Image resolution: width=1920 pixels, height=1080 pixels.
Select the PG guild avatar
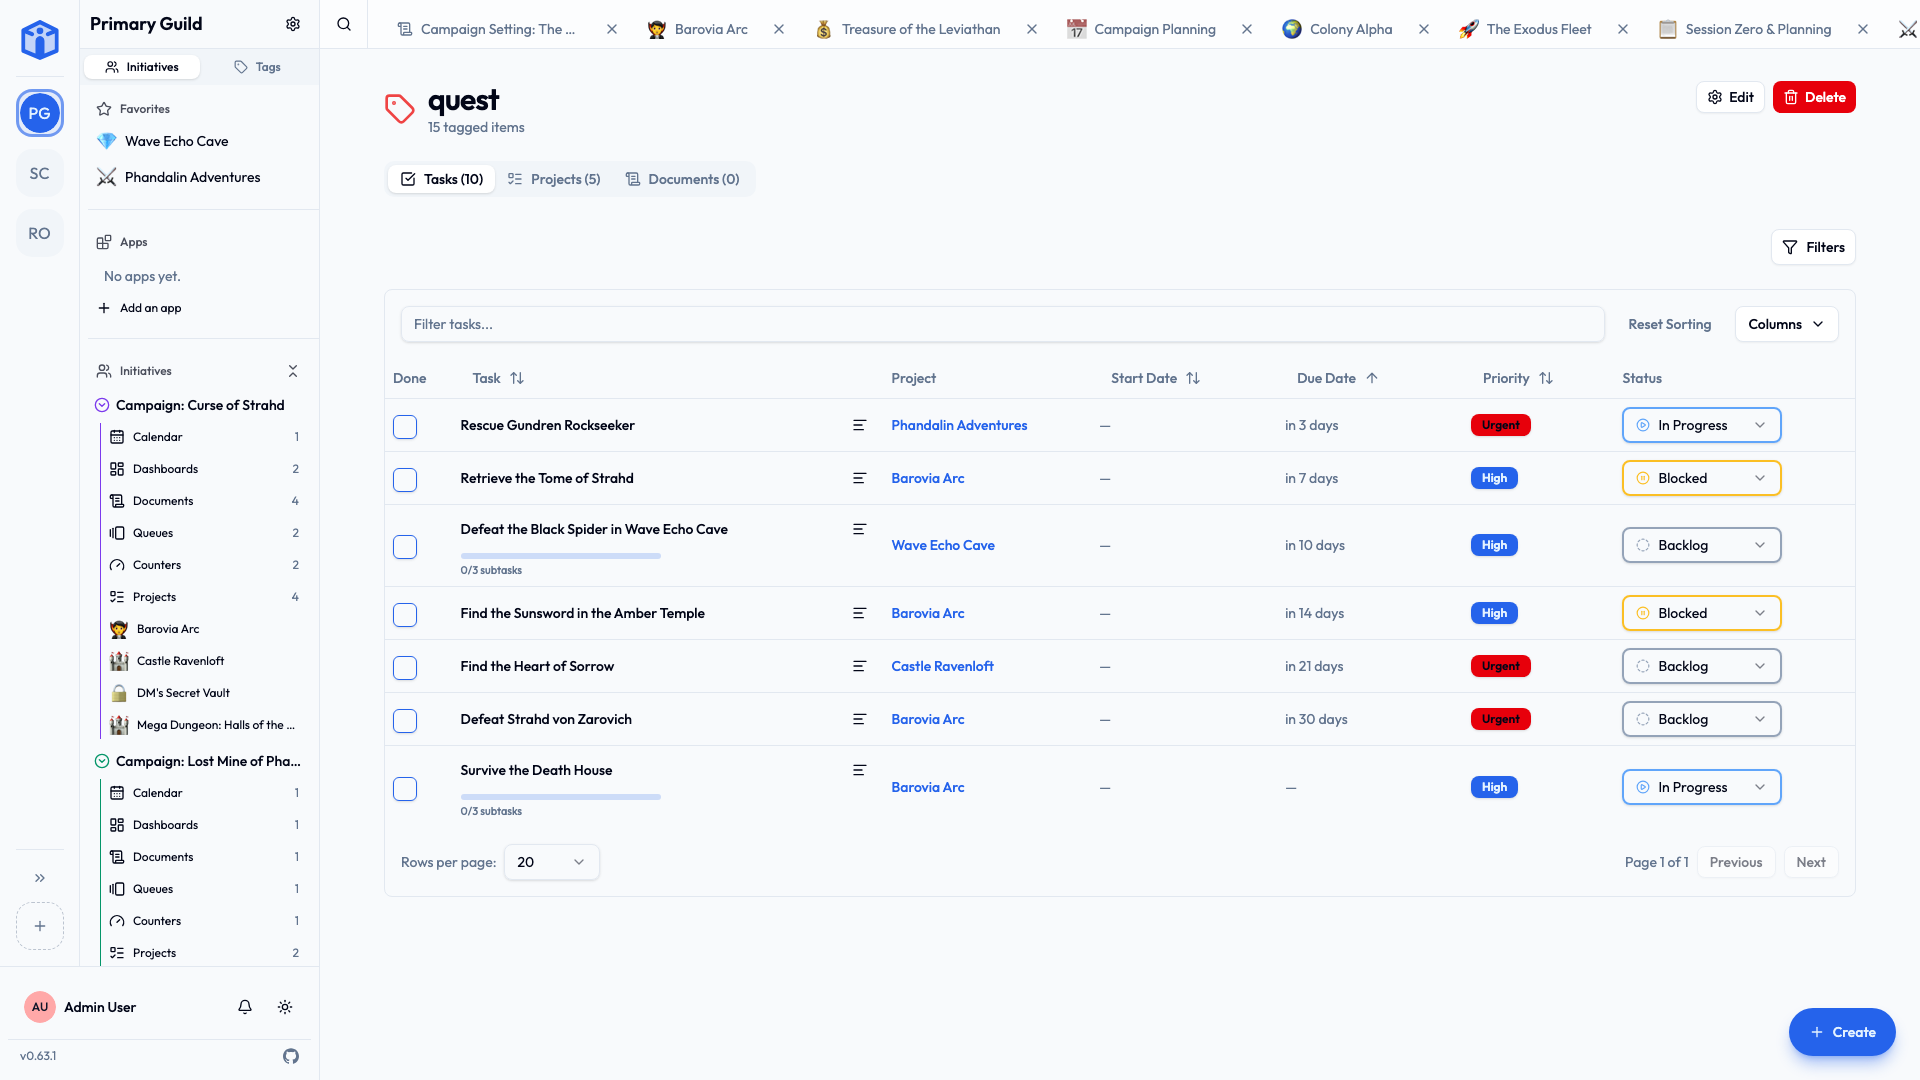tap(40, 113)
